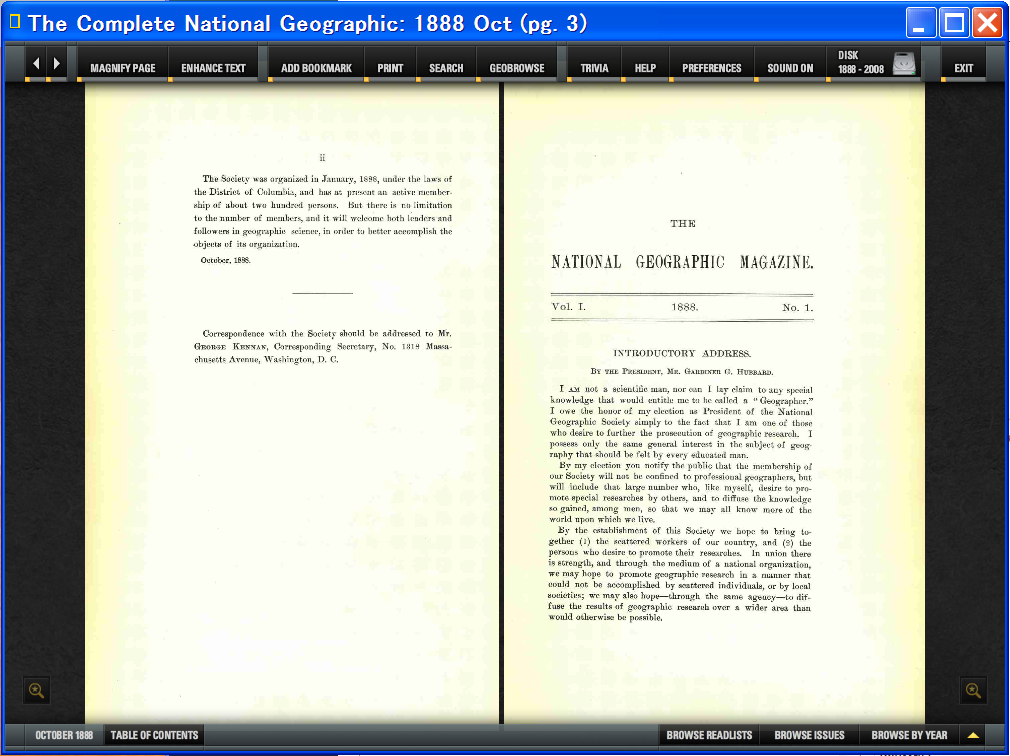1010x756 pixels.
Task: Exit the application using EXIT button
Action: 964,68
